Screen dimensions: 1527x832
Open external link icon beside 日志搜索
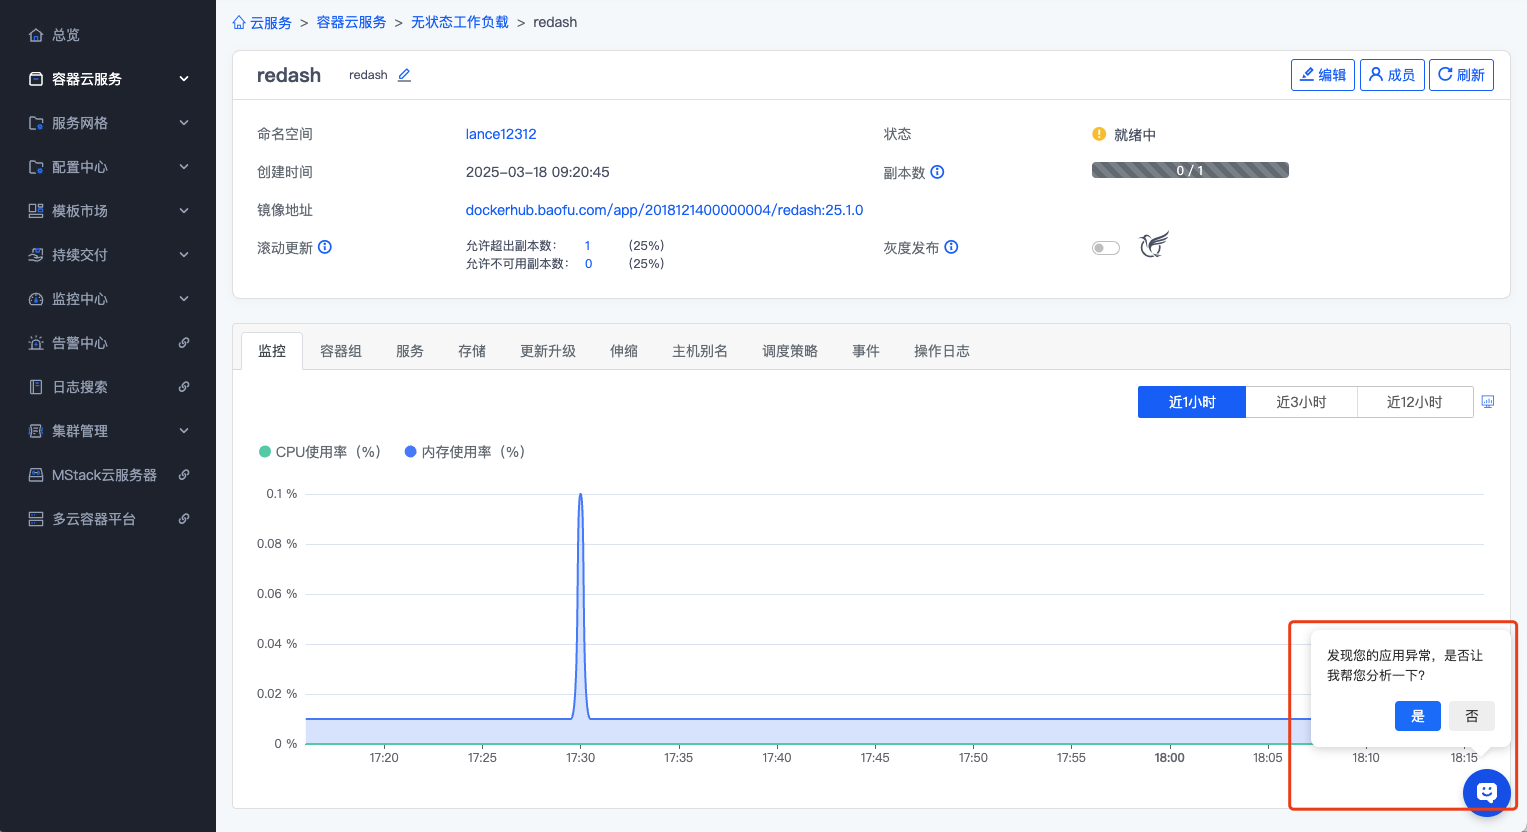(x=184, y=387)
